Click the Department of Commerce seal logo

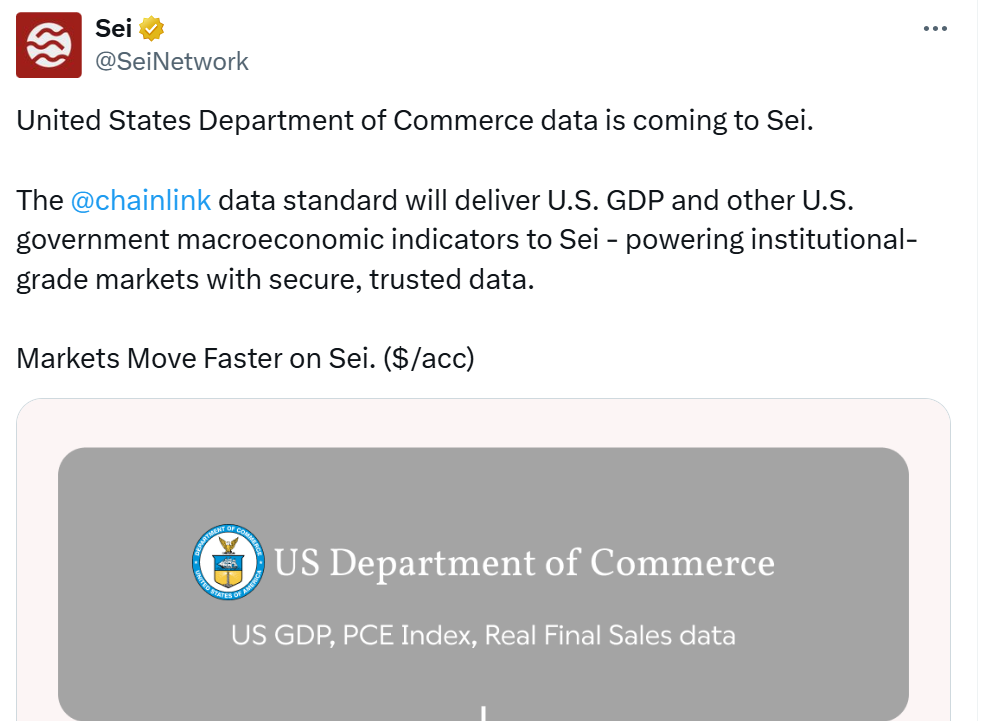pos(228,562)
